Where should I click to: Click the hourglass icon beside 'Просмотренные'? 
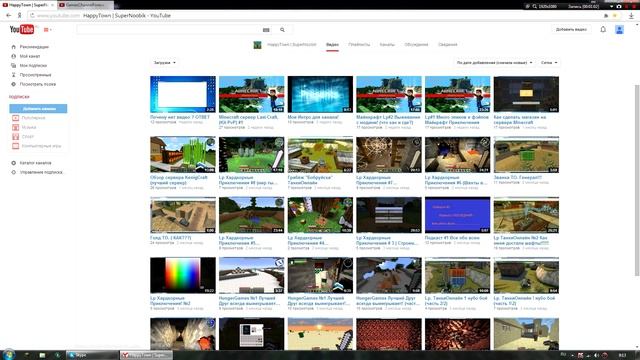[x=13, y=75]
